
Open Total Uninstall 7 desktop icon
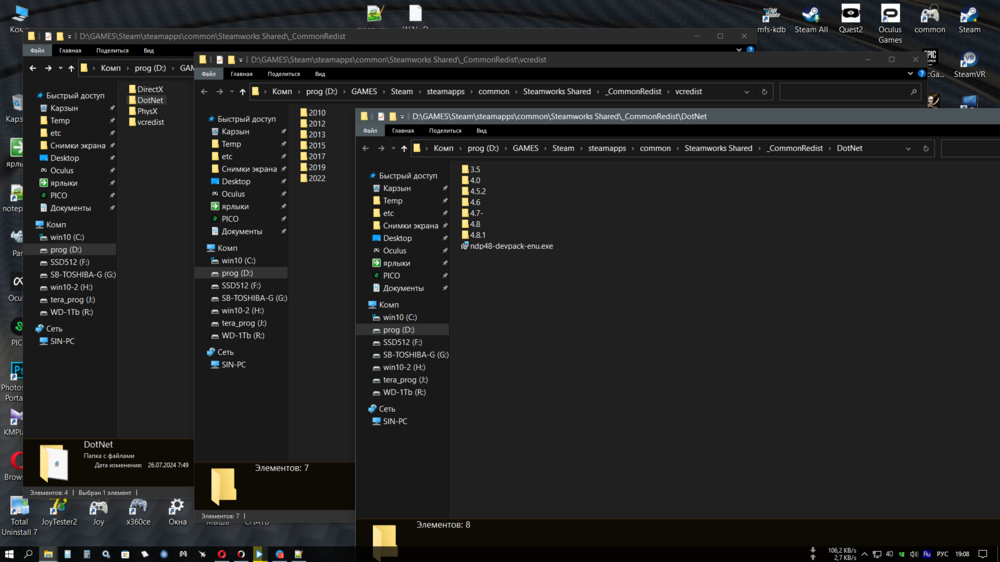click(19, 517)
